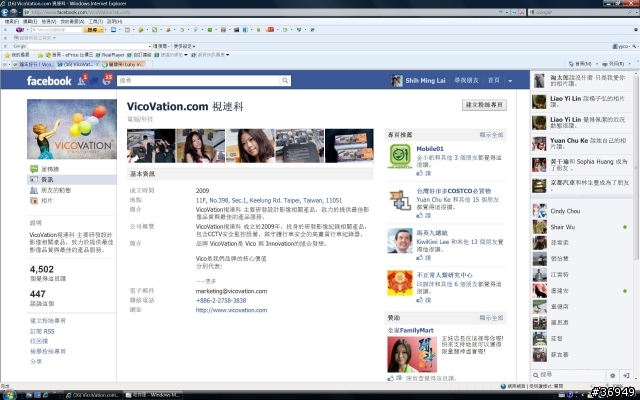The image size is (640, 400).
Task: Open chat with Cindy Chou
Action: pyautogui.click(x=582, y=211)
